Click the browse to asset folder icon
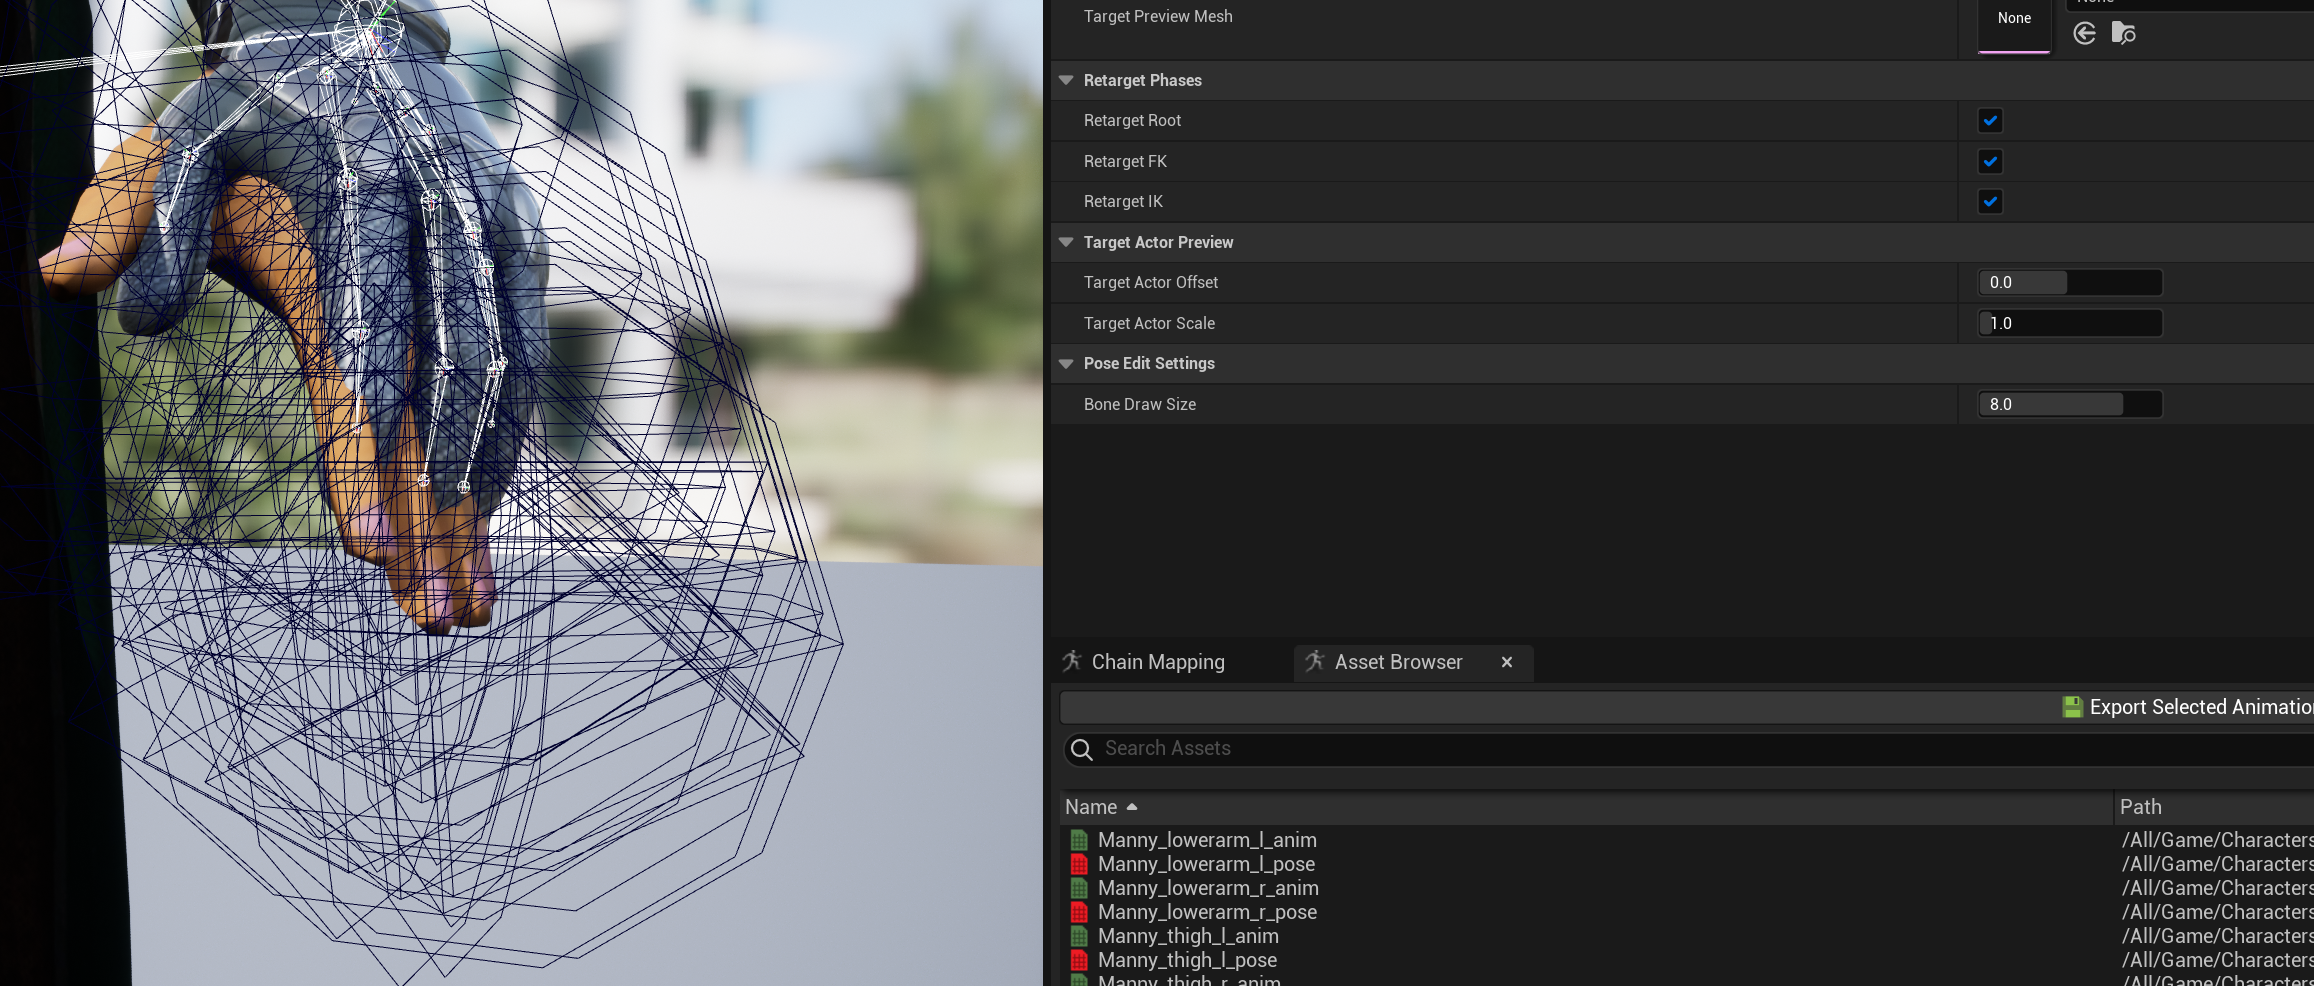This screenshot has height=986, width=2314. [2123, 34]
